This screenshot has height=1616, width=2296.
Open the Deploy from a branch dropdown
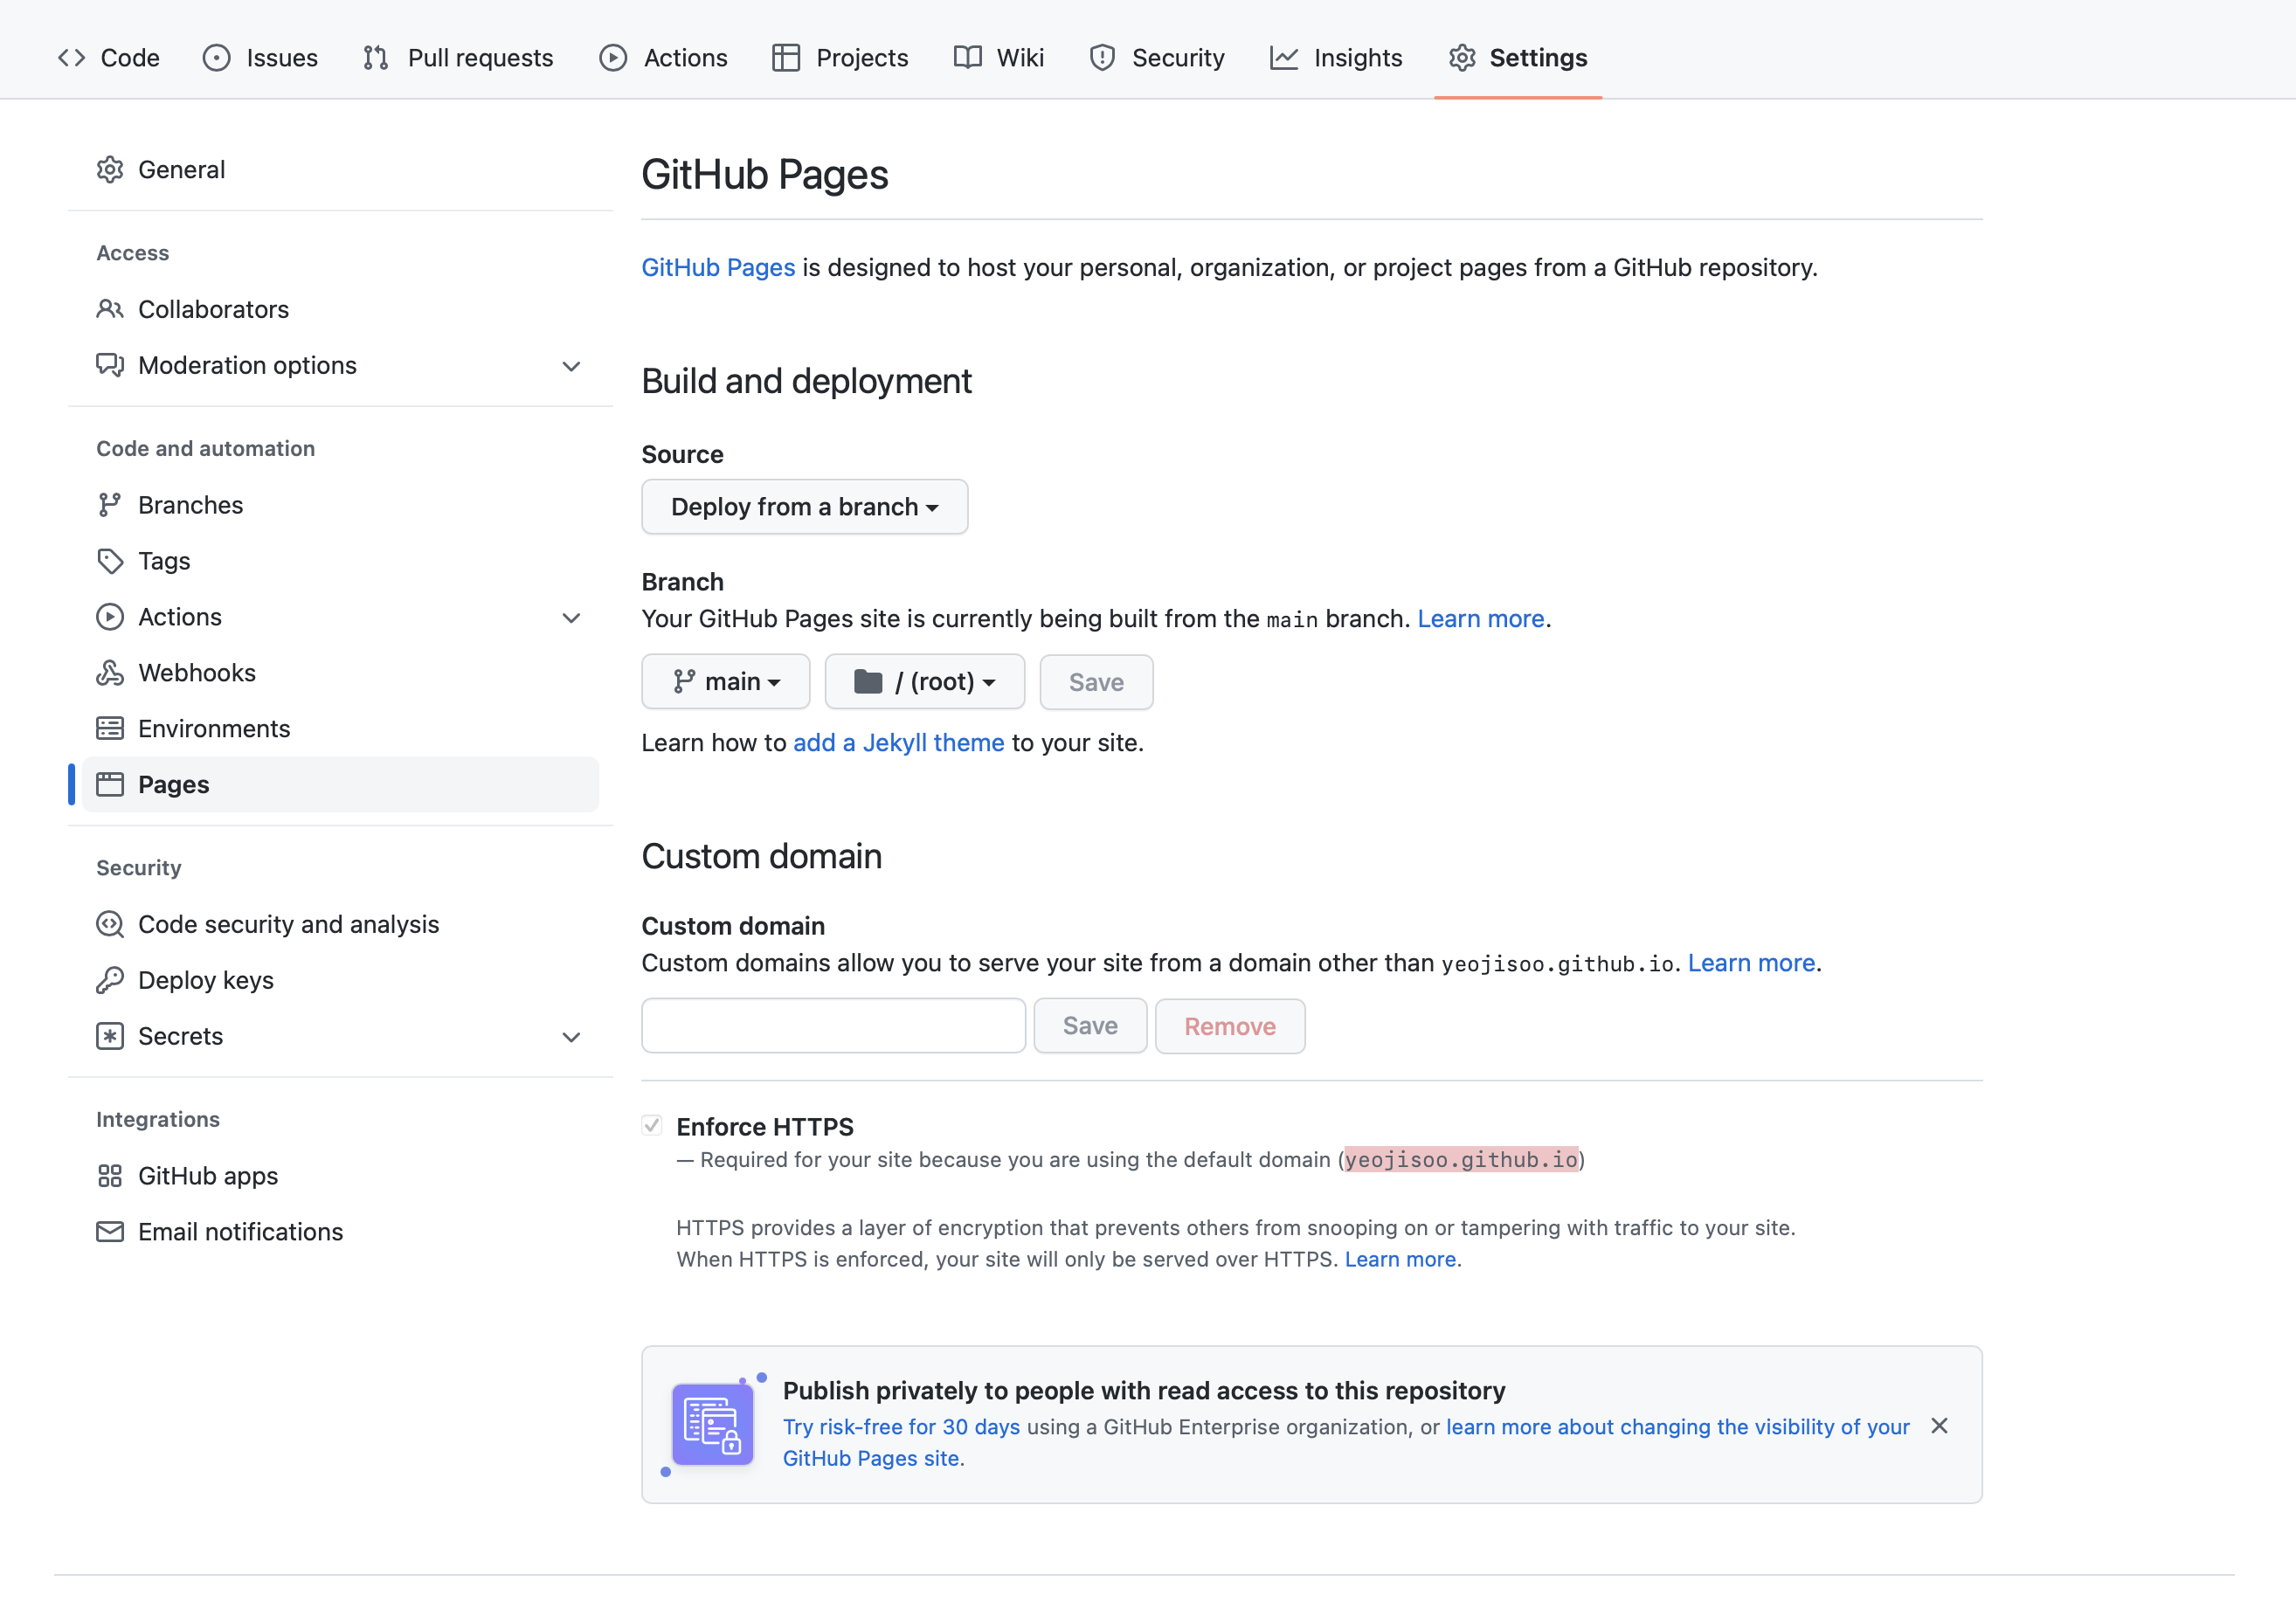coord(804,507)
